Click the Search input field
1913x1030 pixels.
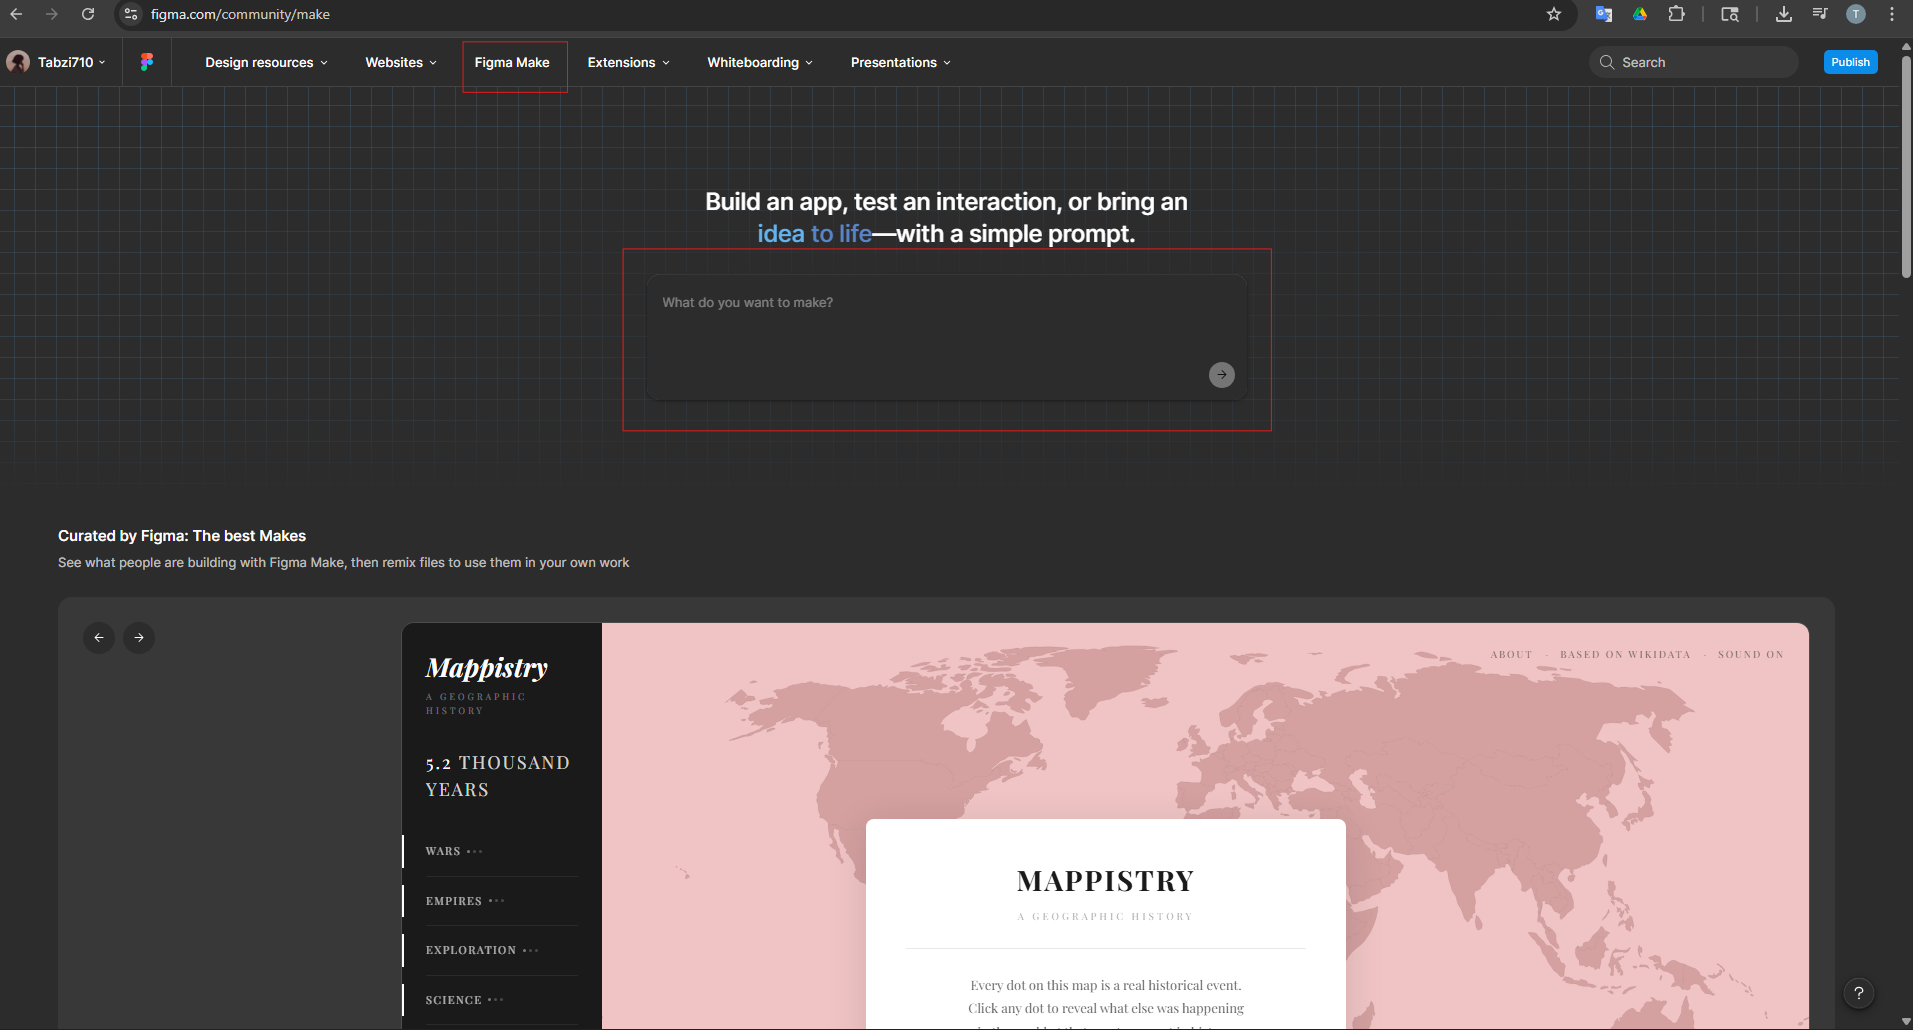pos(1693,62)
